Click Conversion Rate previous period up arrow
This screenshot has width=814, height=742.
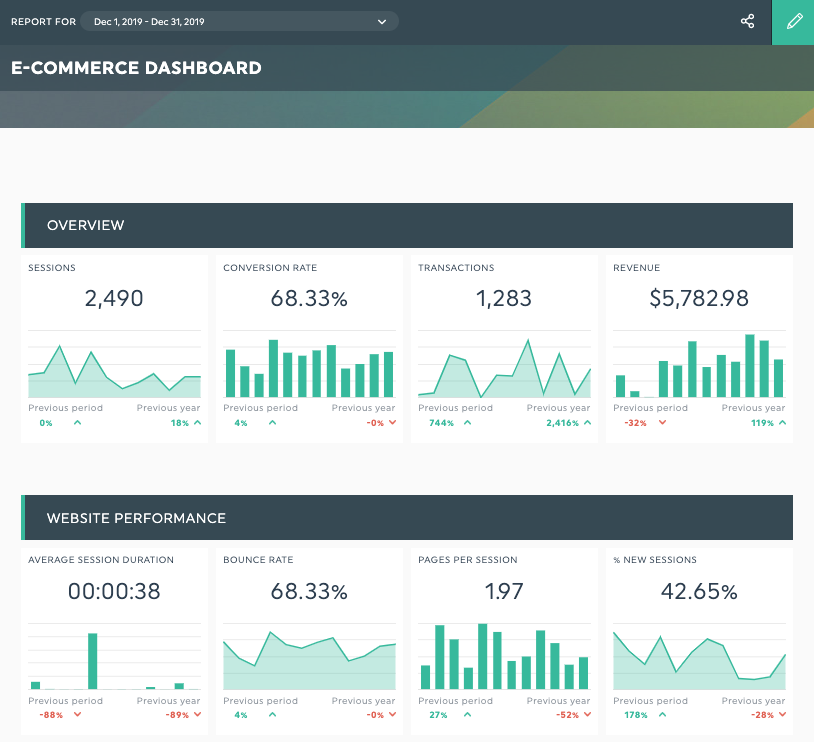pyautogui.click(x=273, y=423)
